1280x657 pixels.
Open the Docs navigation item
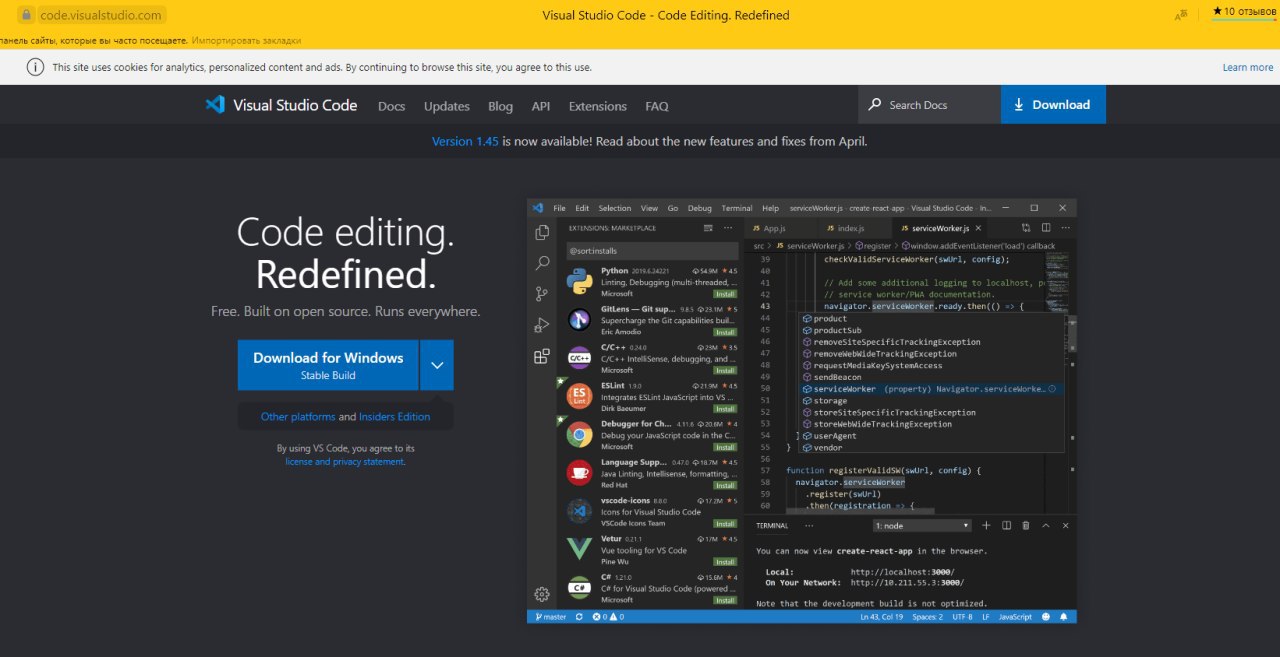pos(392,106)
